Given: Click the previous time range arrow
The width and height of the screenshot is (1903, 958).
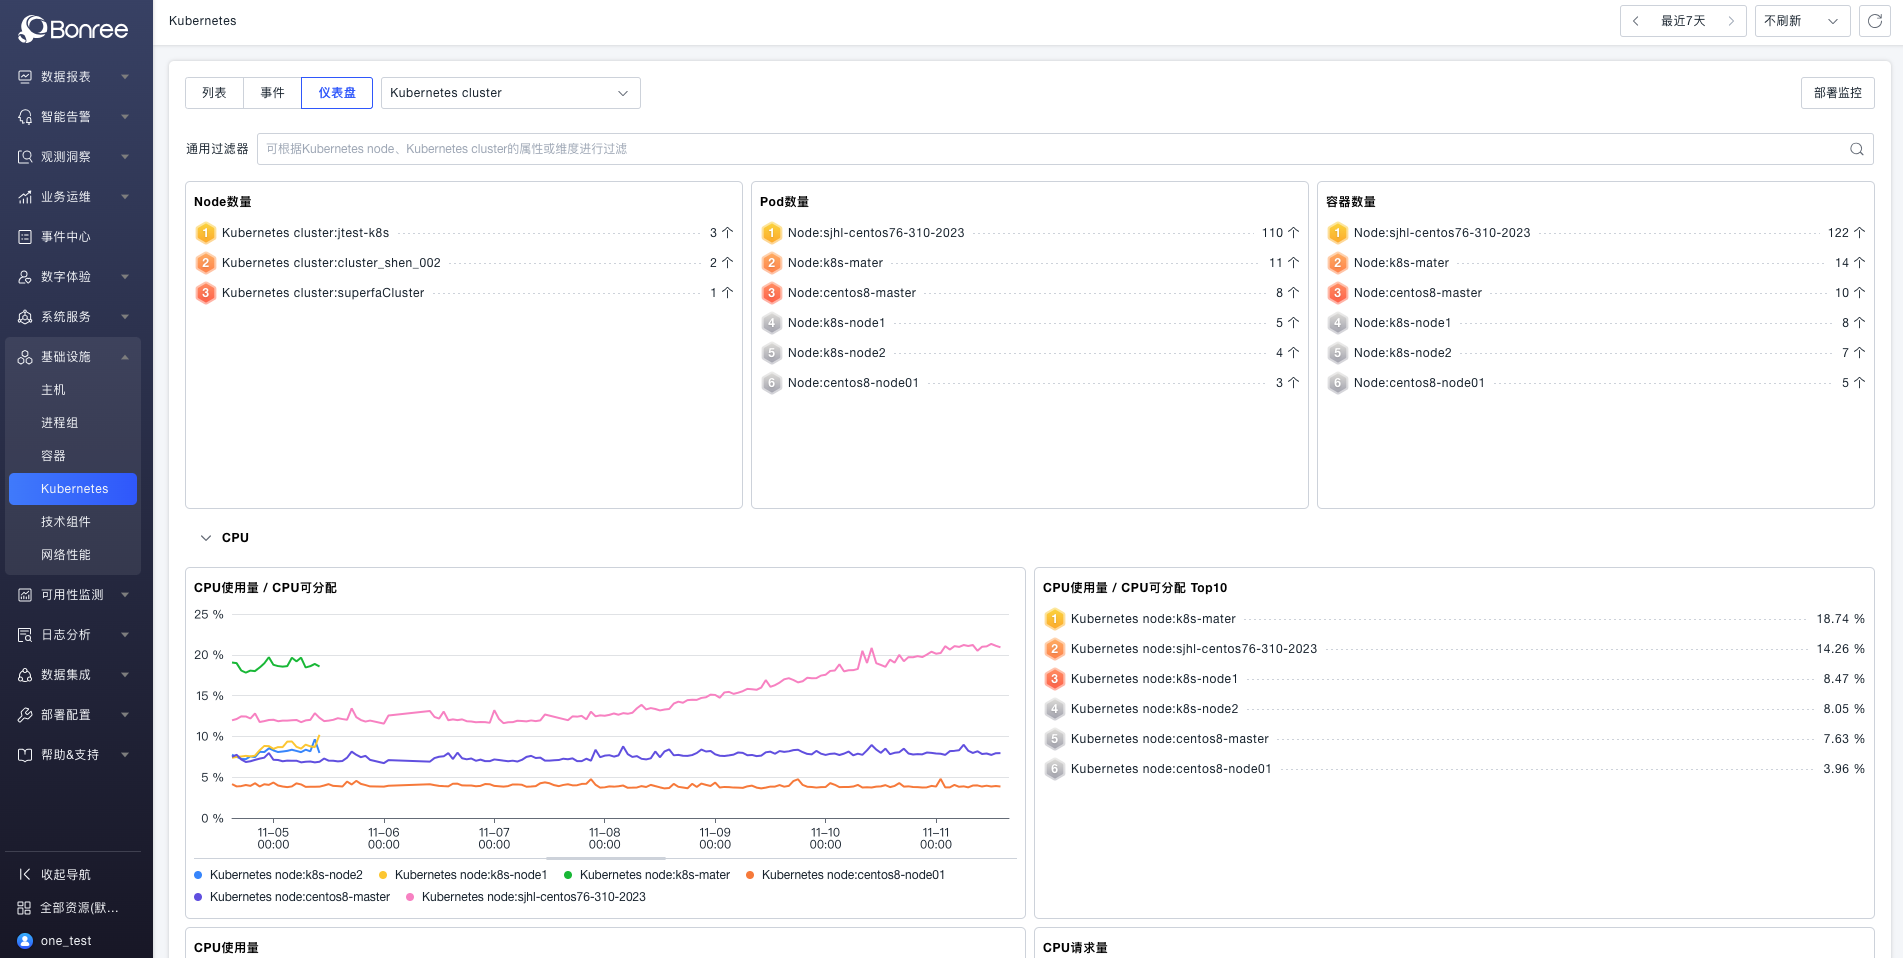Looking at the screenshot, I should point(1636,21).
